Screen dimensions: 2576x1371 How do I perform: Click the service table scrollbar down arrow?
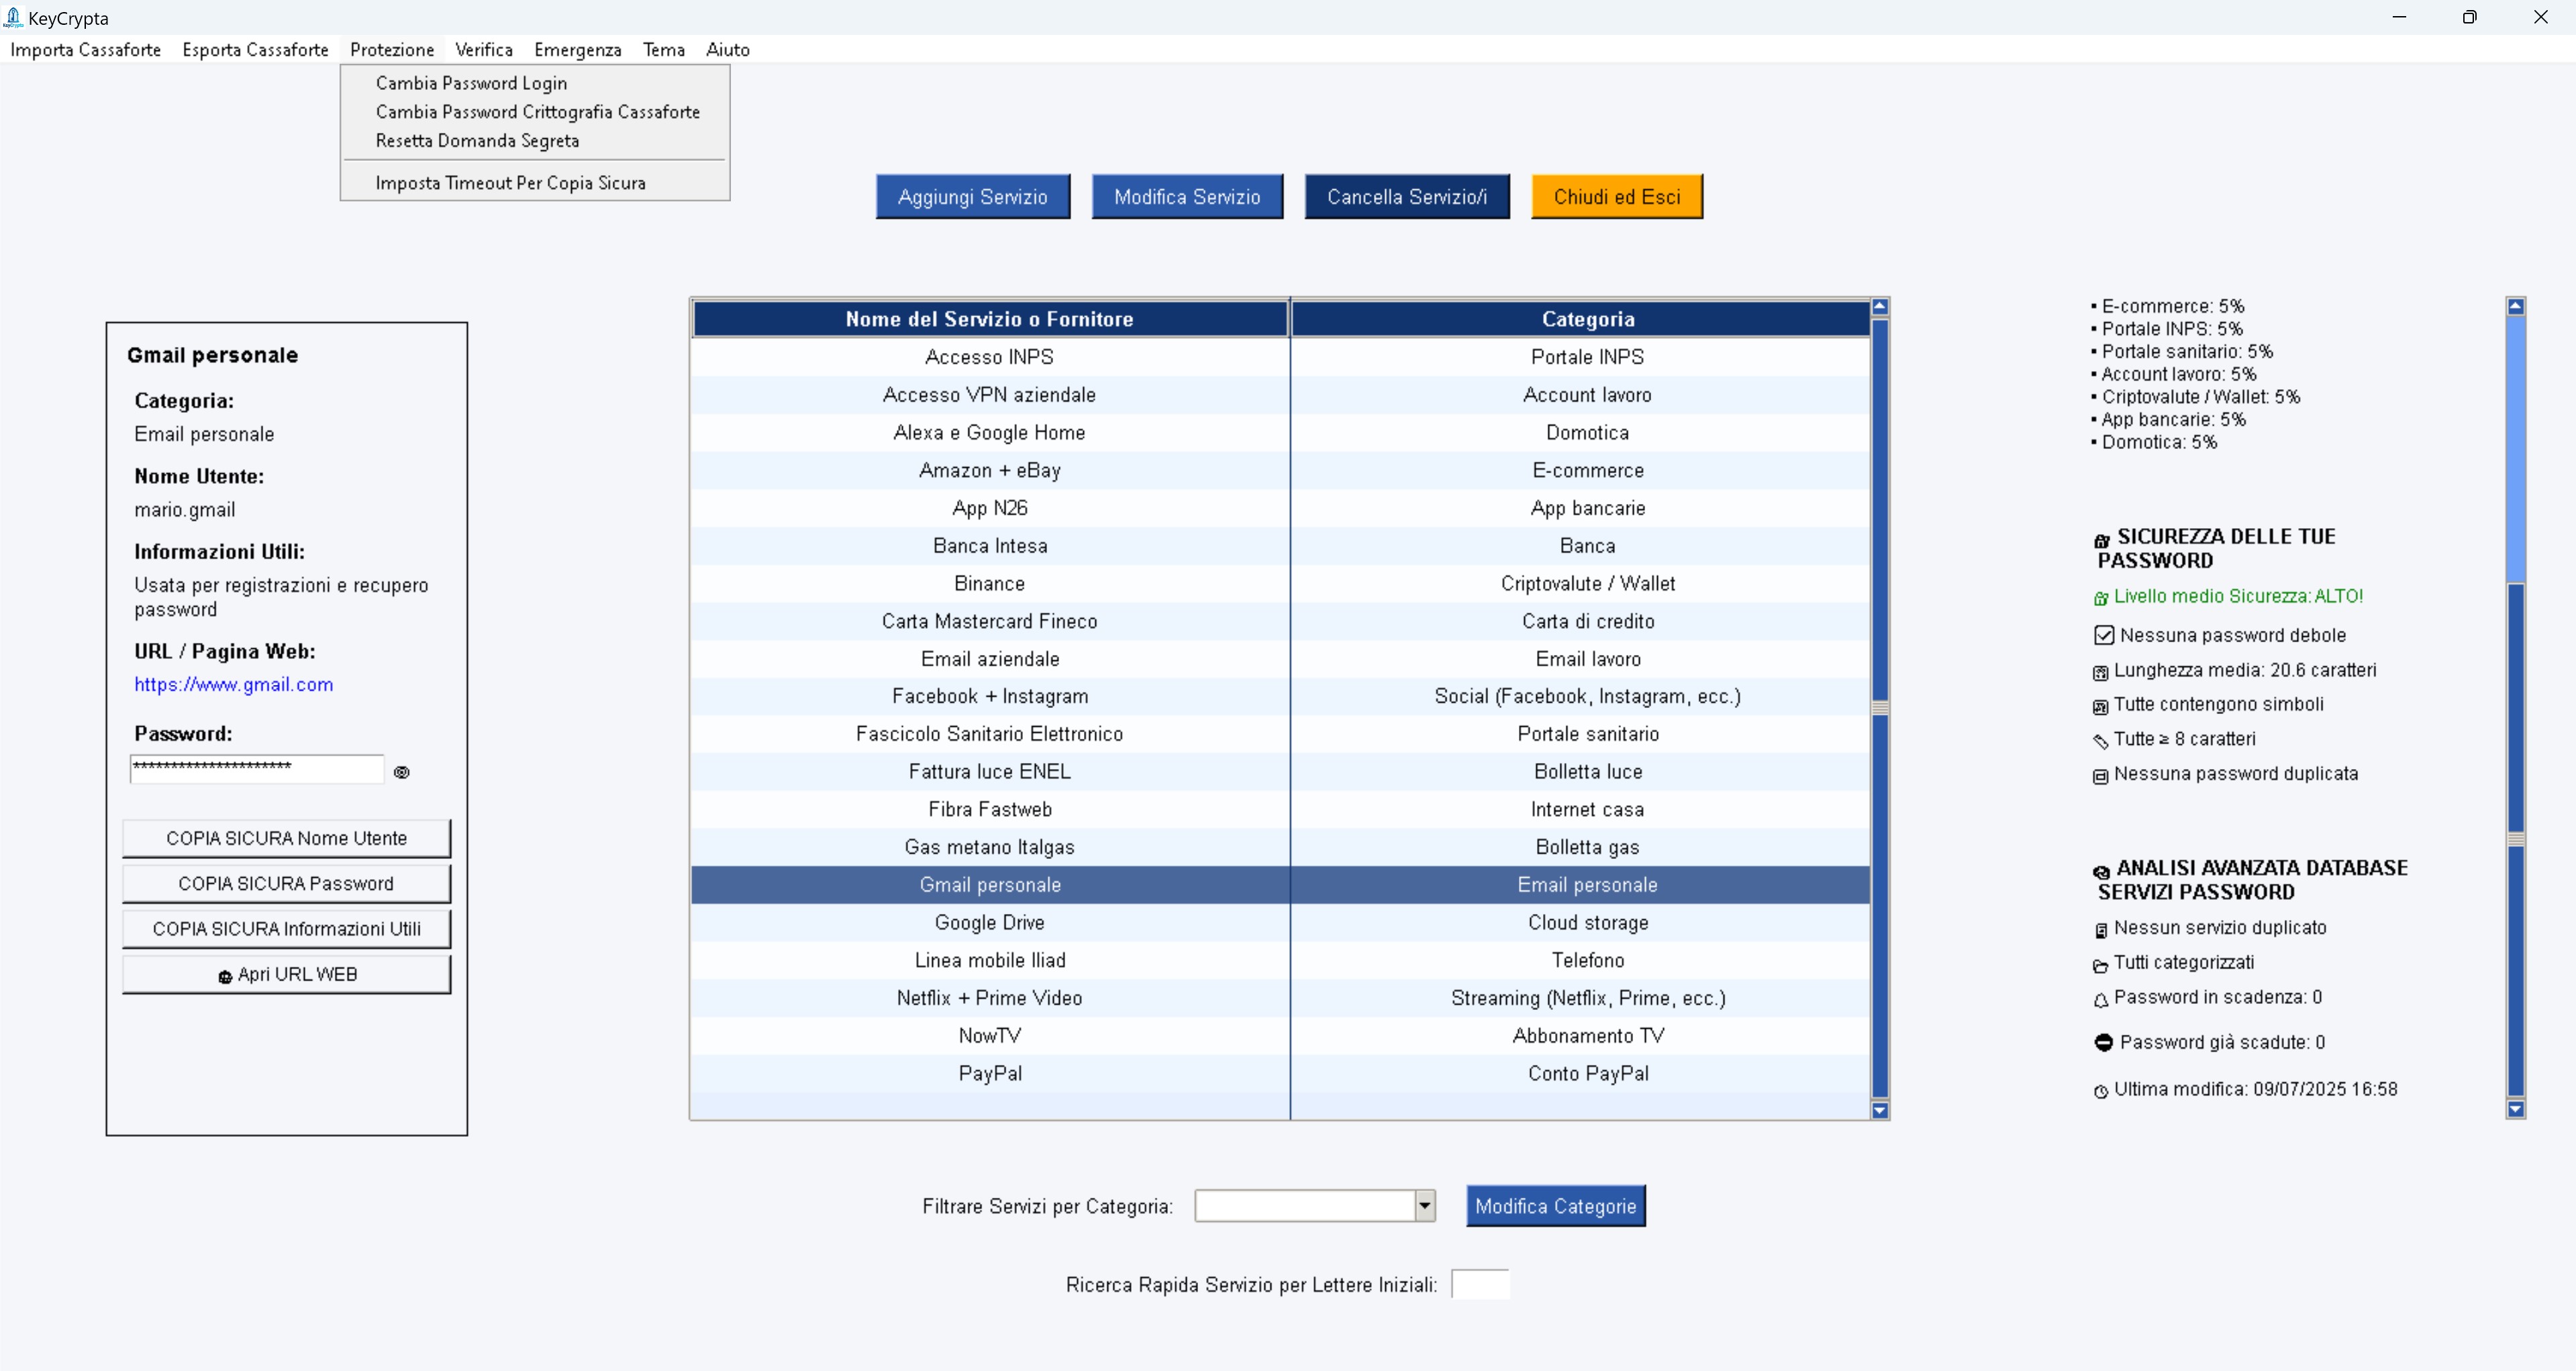click(1880, 1110)
